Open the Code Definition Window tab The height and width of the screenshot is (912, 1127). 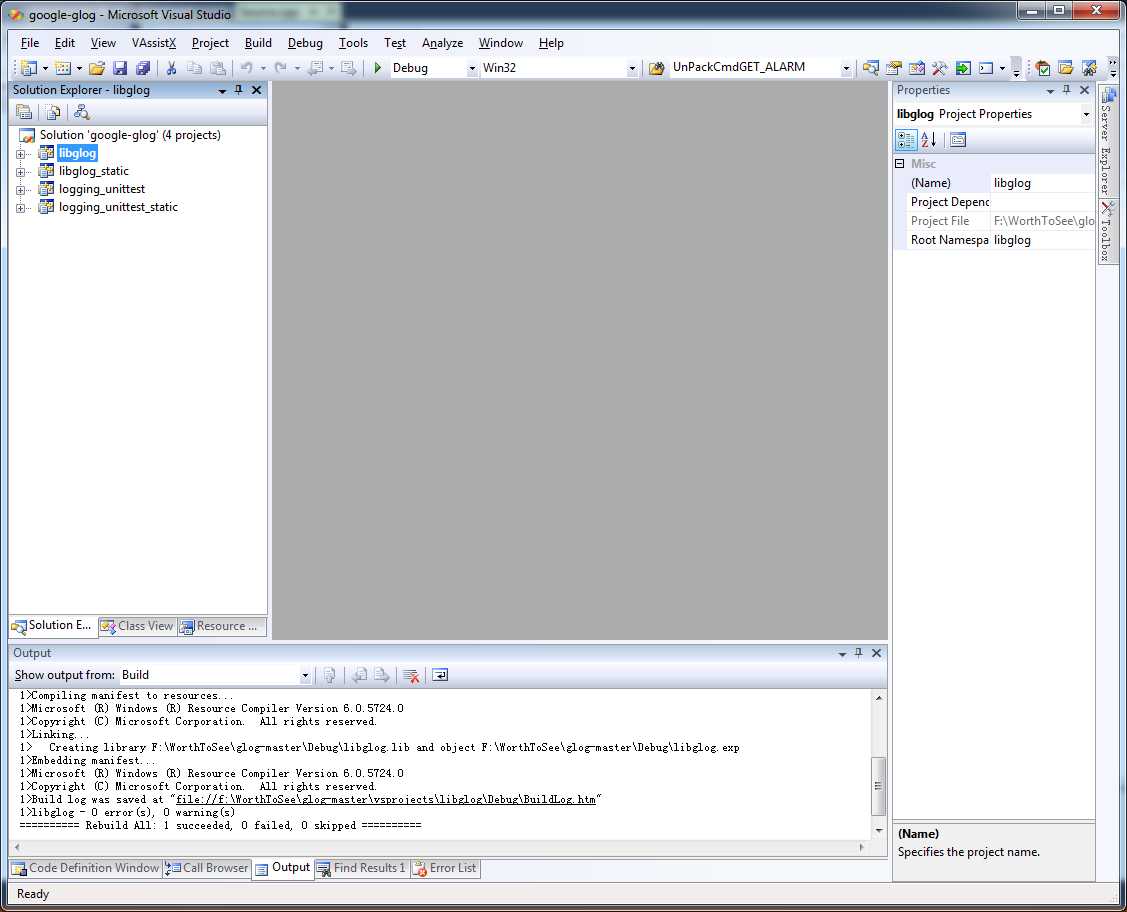coord(86,868)
